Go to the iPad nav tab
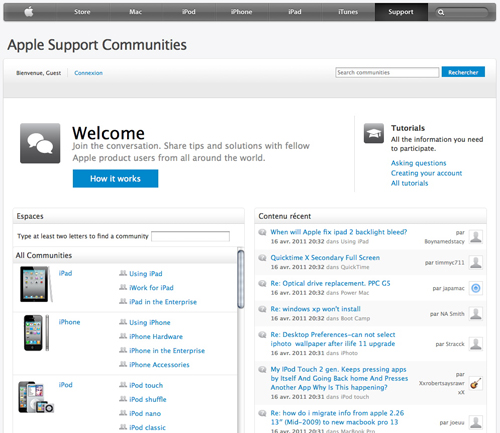Screen dimensions: 500x433 coord(295,12)
